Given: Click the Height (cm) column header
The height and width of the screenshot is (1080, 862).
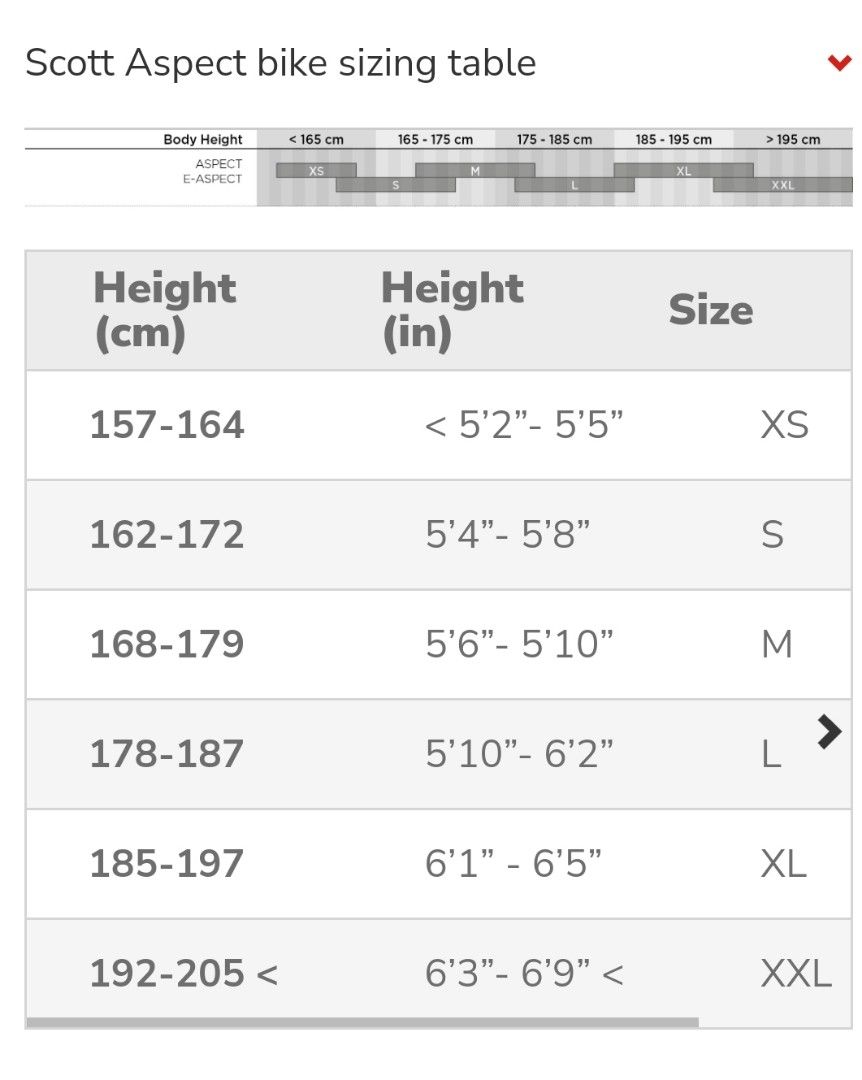Looking at the screenshot, I should point(165,311).
